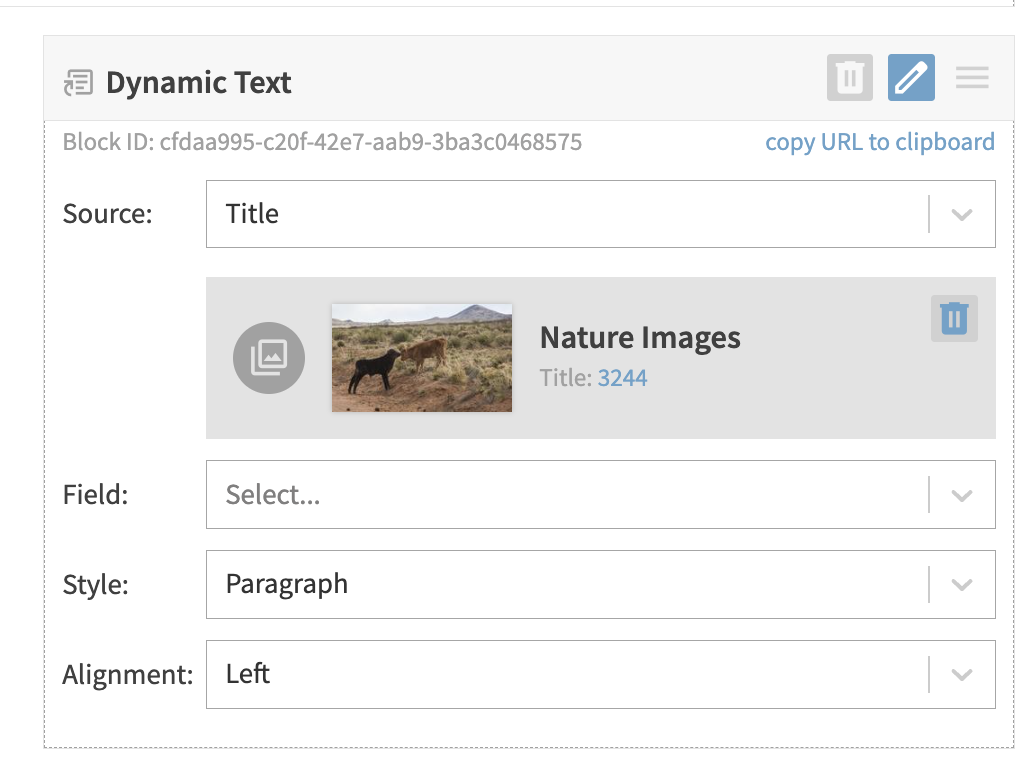The image size is (1036, 776).
Task: Click the chevron arrow in Style selector
Action: 961,584
